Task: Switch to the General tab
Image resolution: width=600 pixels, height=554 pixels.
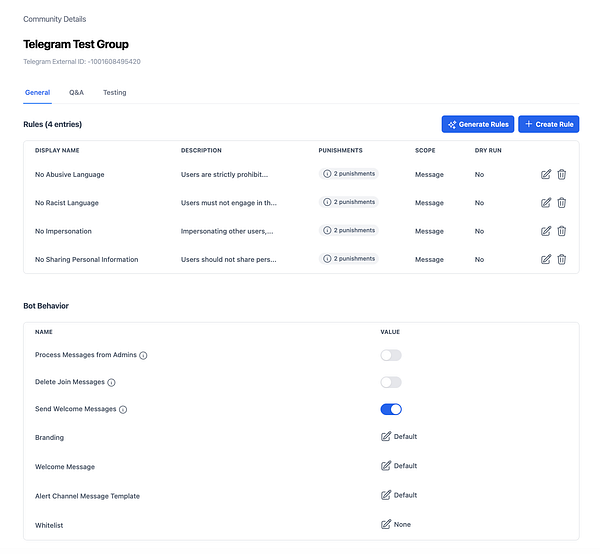Action: [x=38, y=93]
